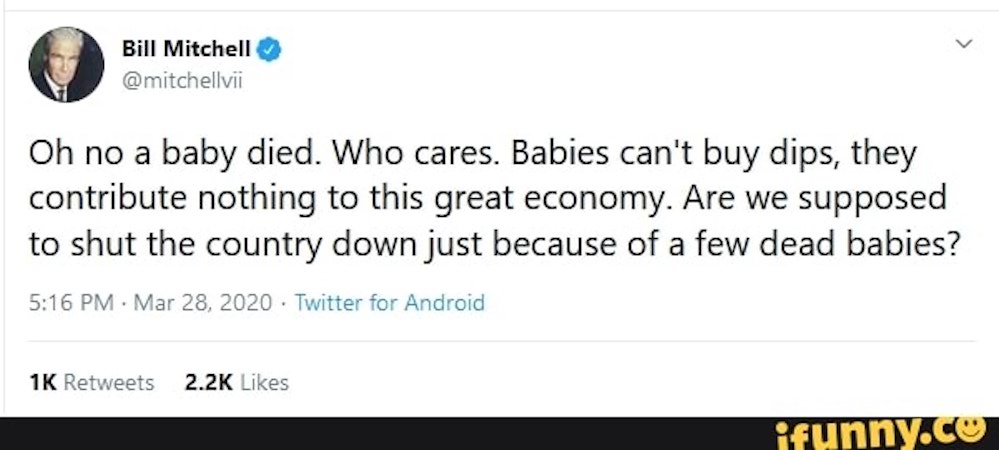Open the Retweets label
999x450 pixels.
click(108, 382)
